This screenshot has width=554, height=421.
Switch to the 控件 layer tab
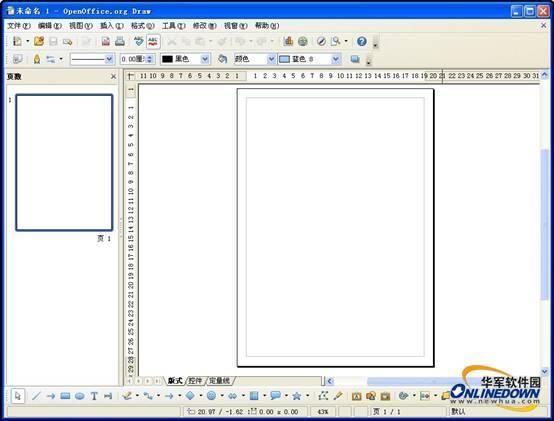point(195,381)
